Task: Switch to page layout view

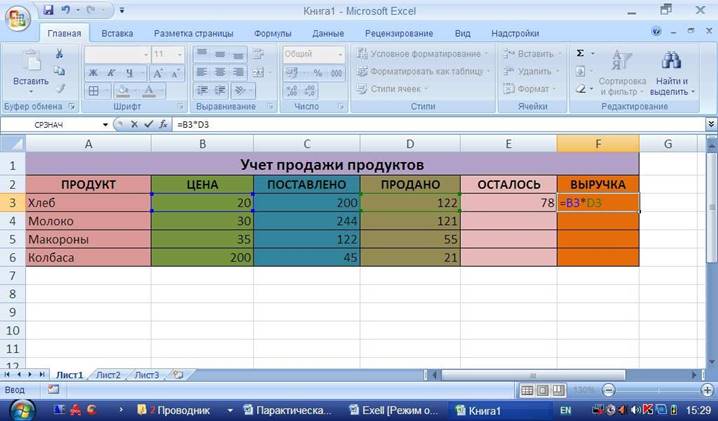Action: coord(543,390)
